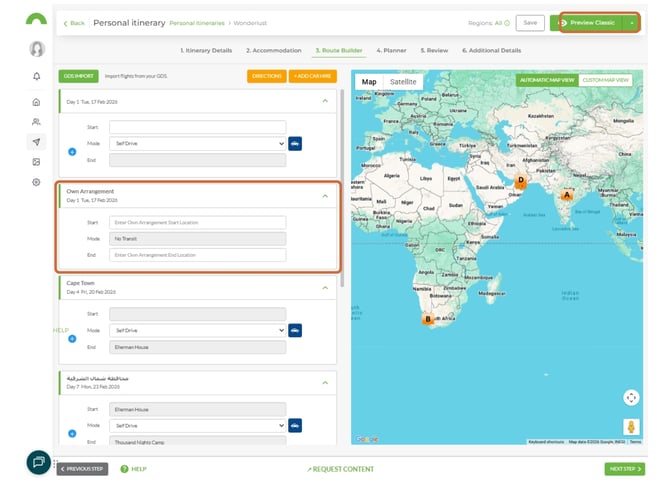Select paper plane itineraries icon
The height and width of the screenshot is (482, 670).
[36, 142]
